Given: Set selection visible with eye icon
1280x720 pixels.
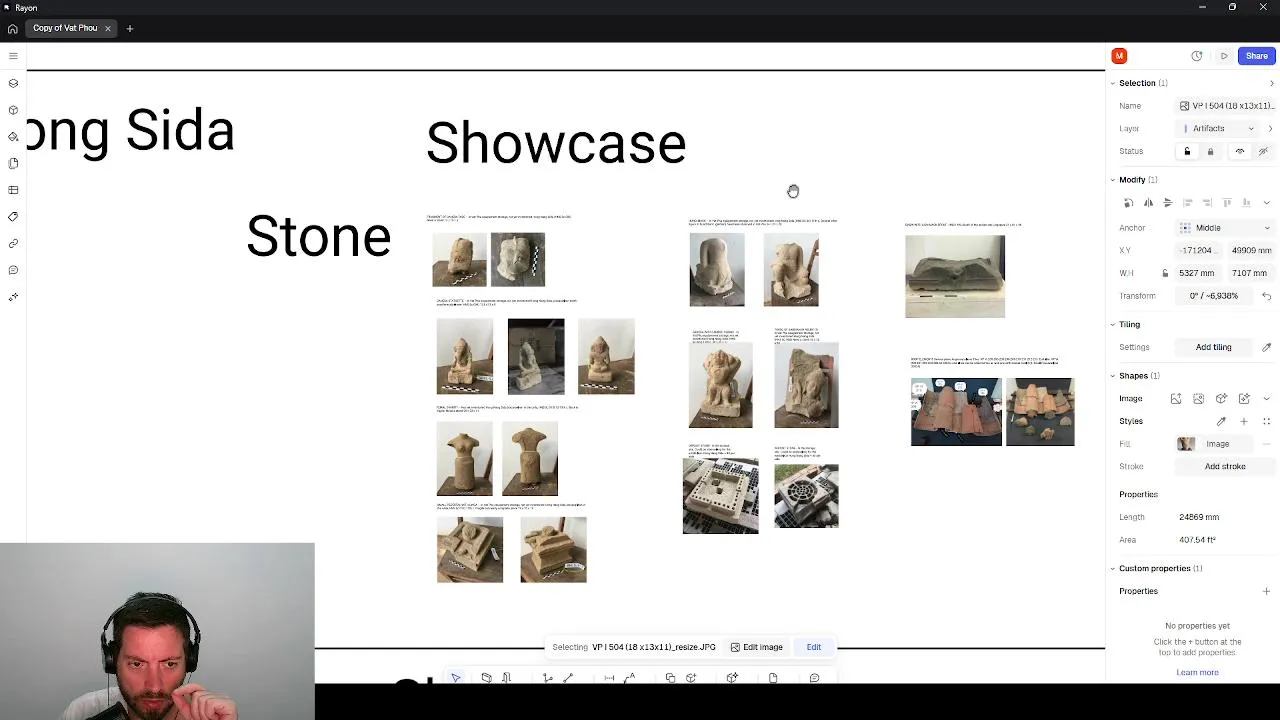Looking at the screenshot, I should click(x=1240, y=151).
